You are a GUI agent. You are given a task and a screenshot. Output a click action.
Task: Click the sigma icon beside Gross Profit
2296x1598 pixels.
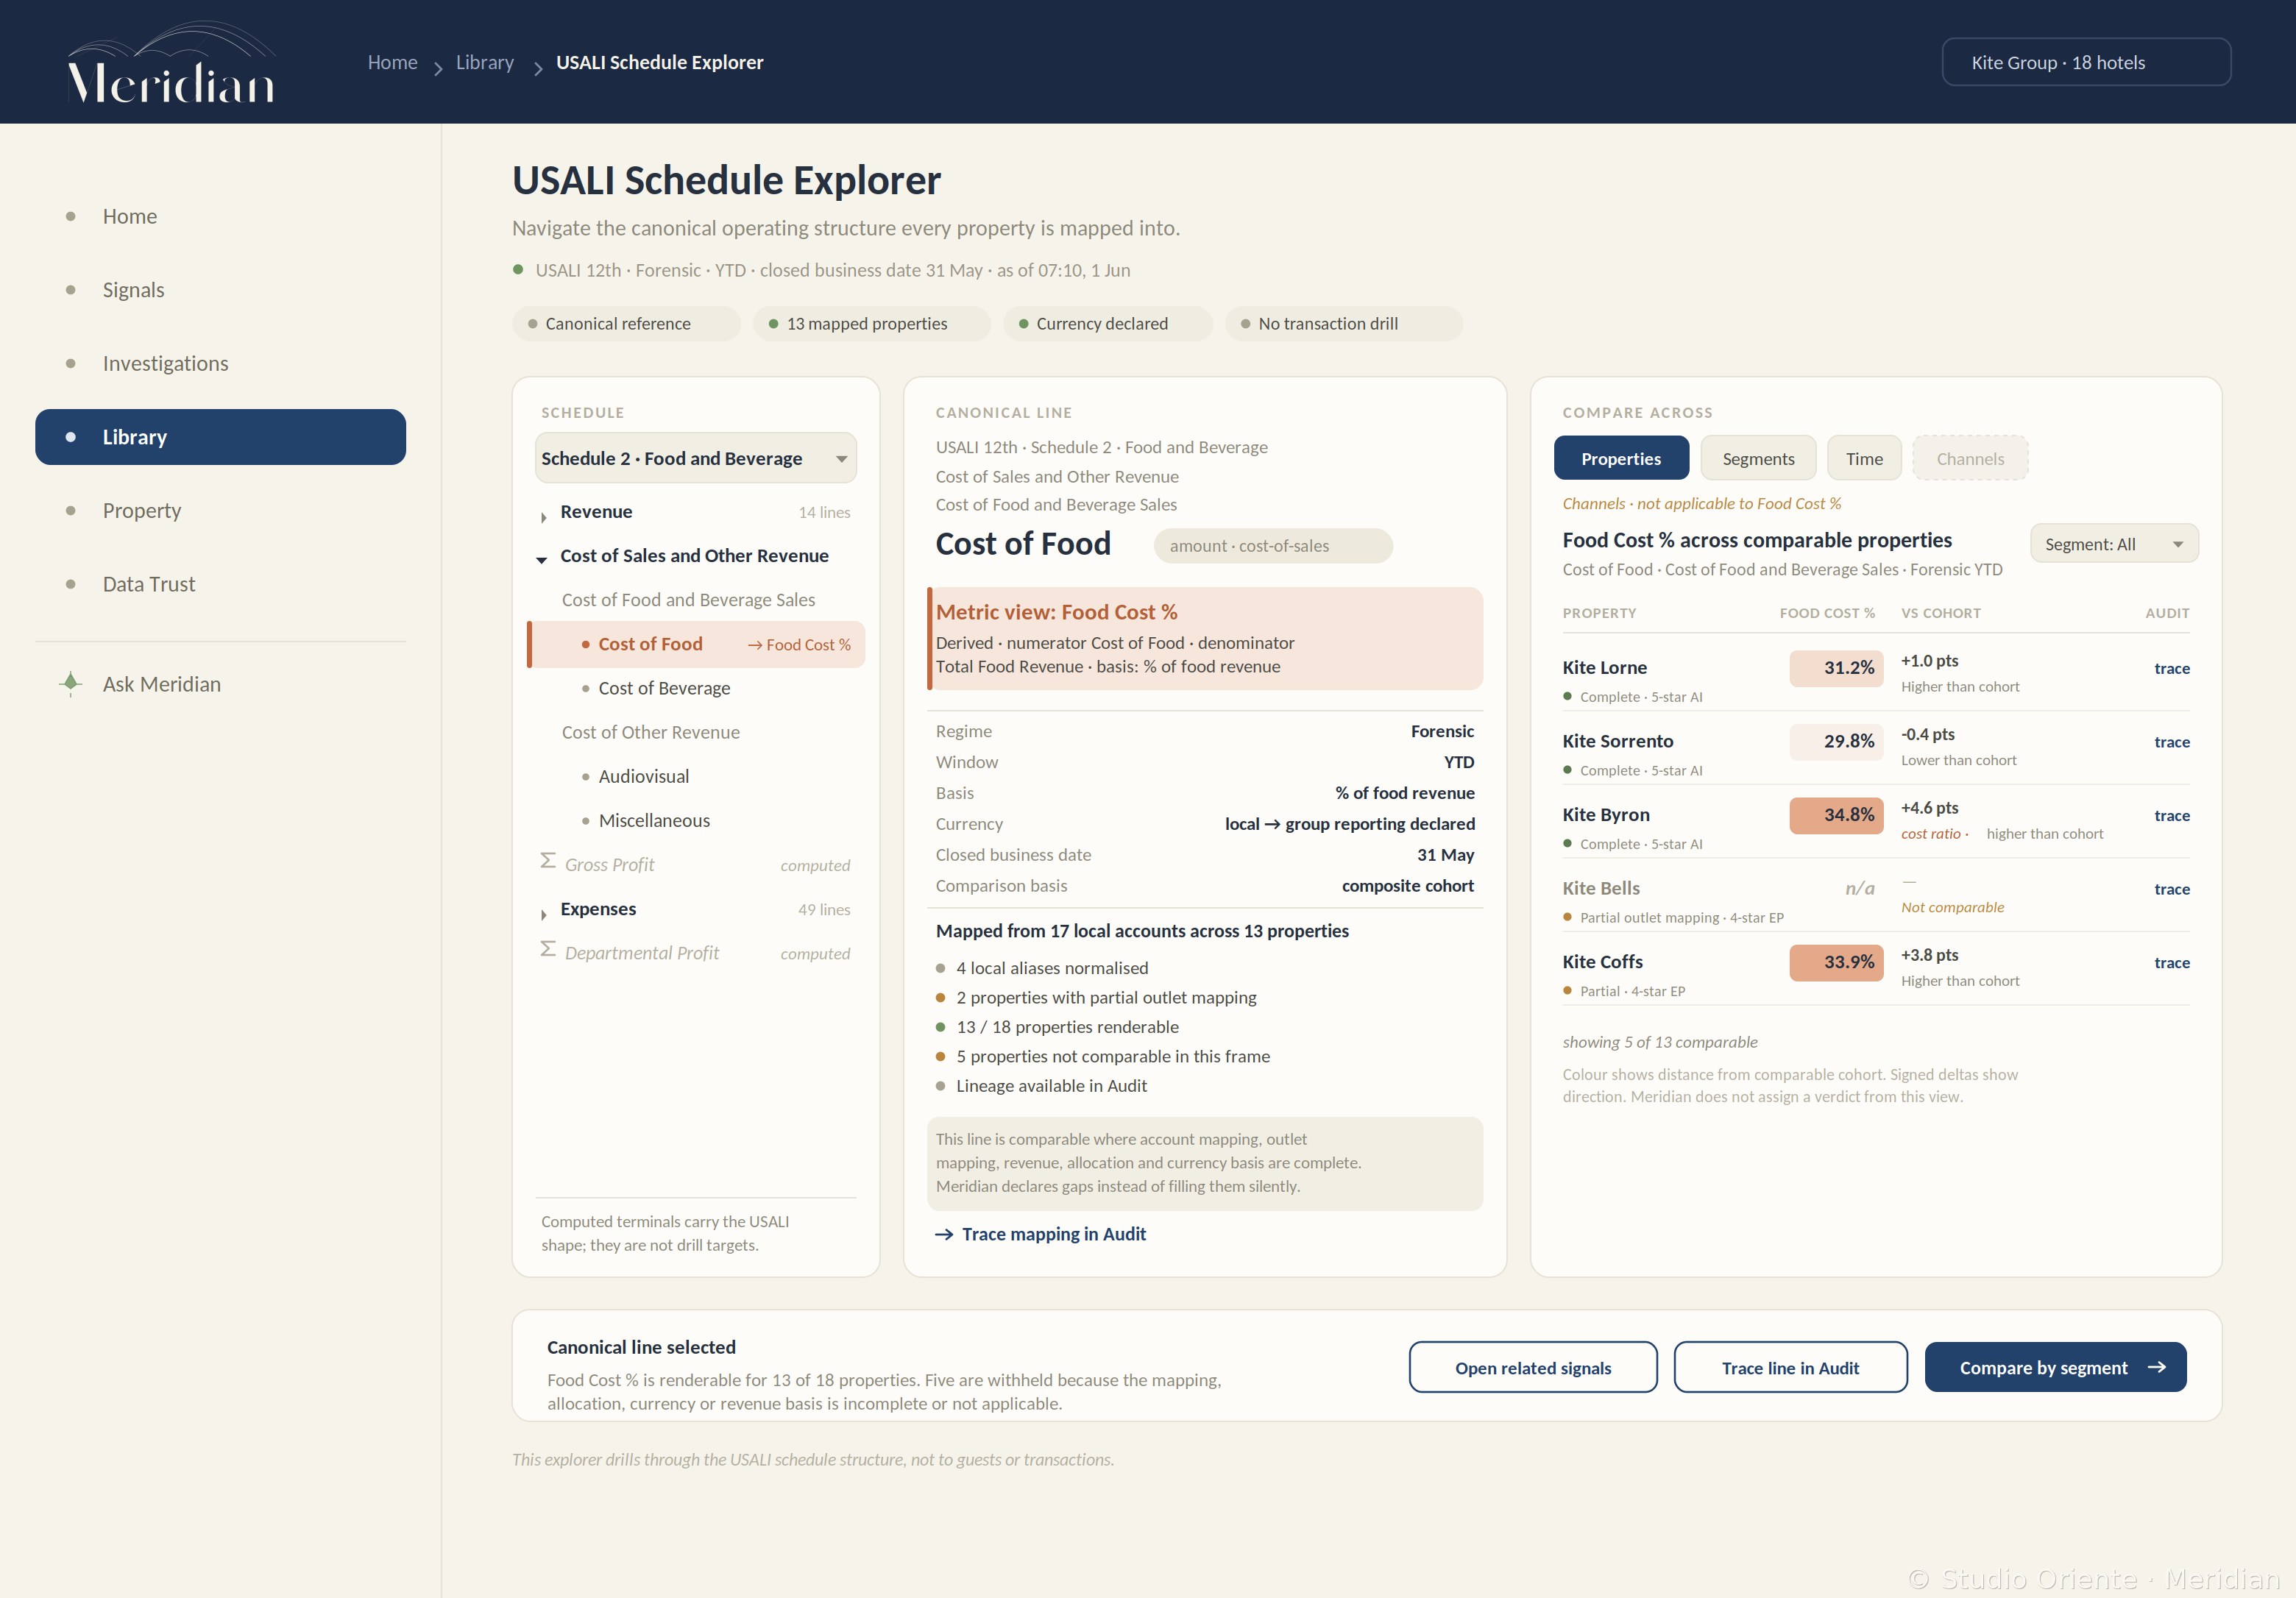[x=548, y=861]
